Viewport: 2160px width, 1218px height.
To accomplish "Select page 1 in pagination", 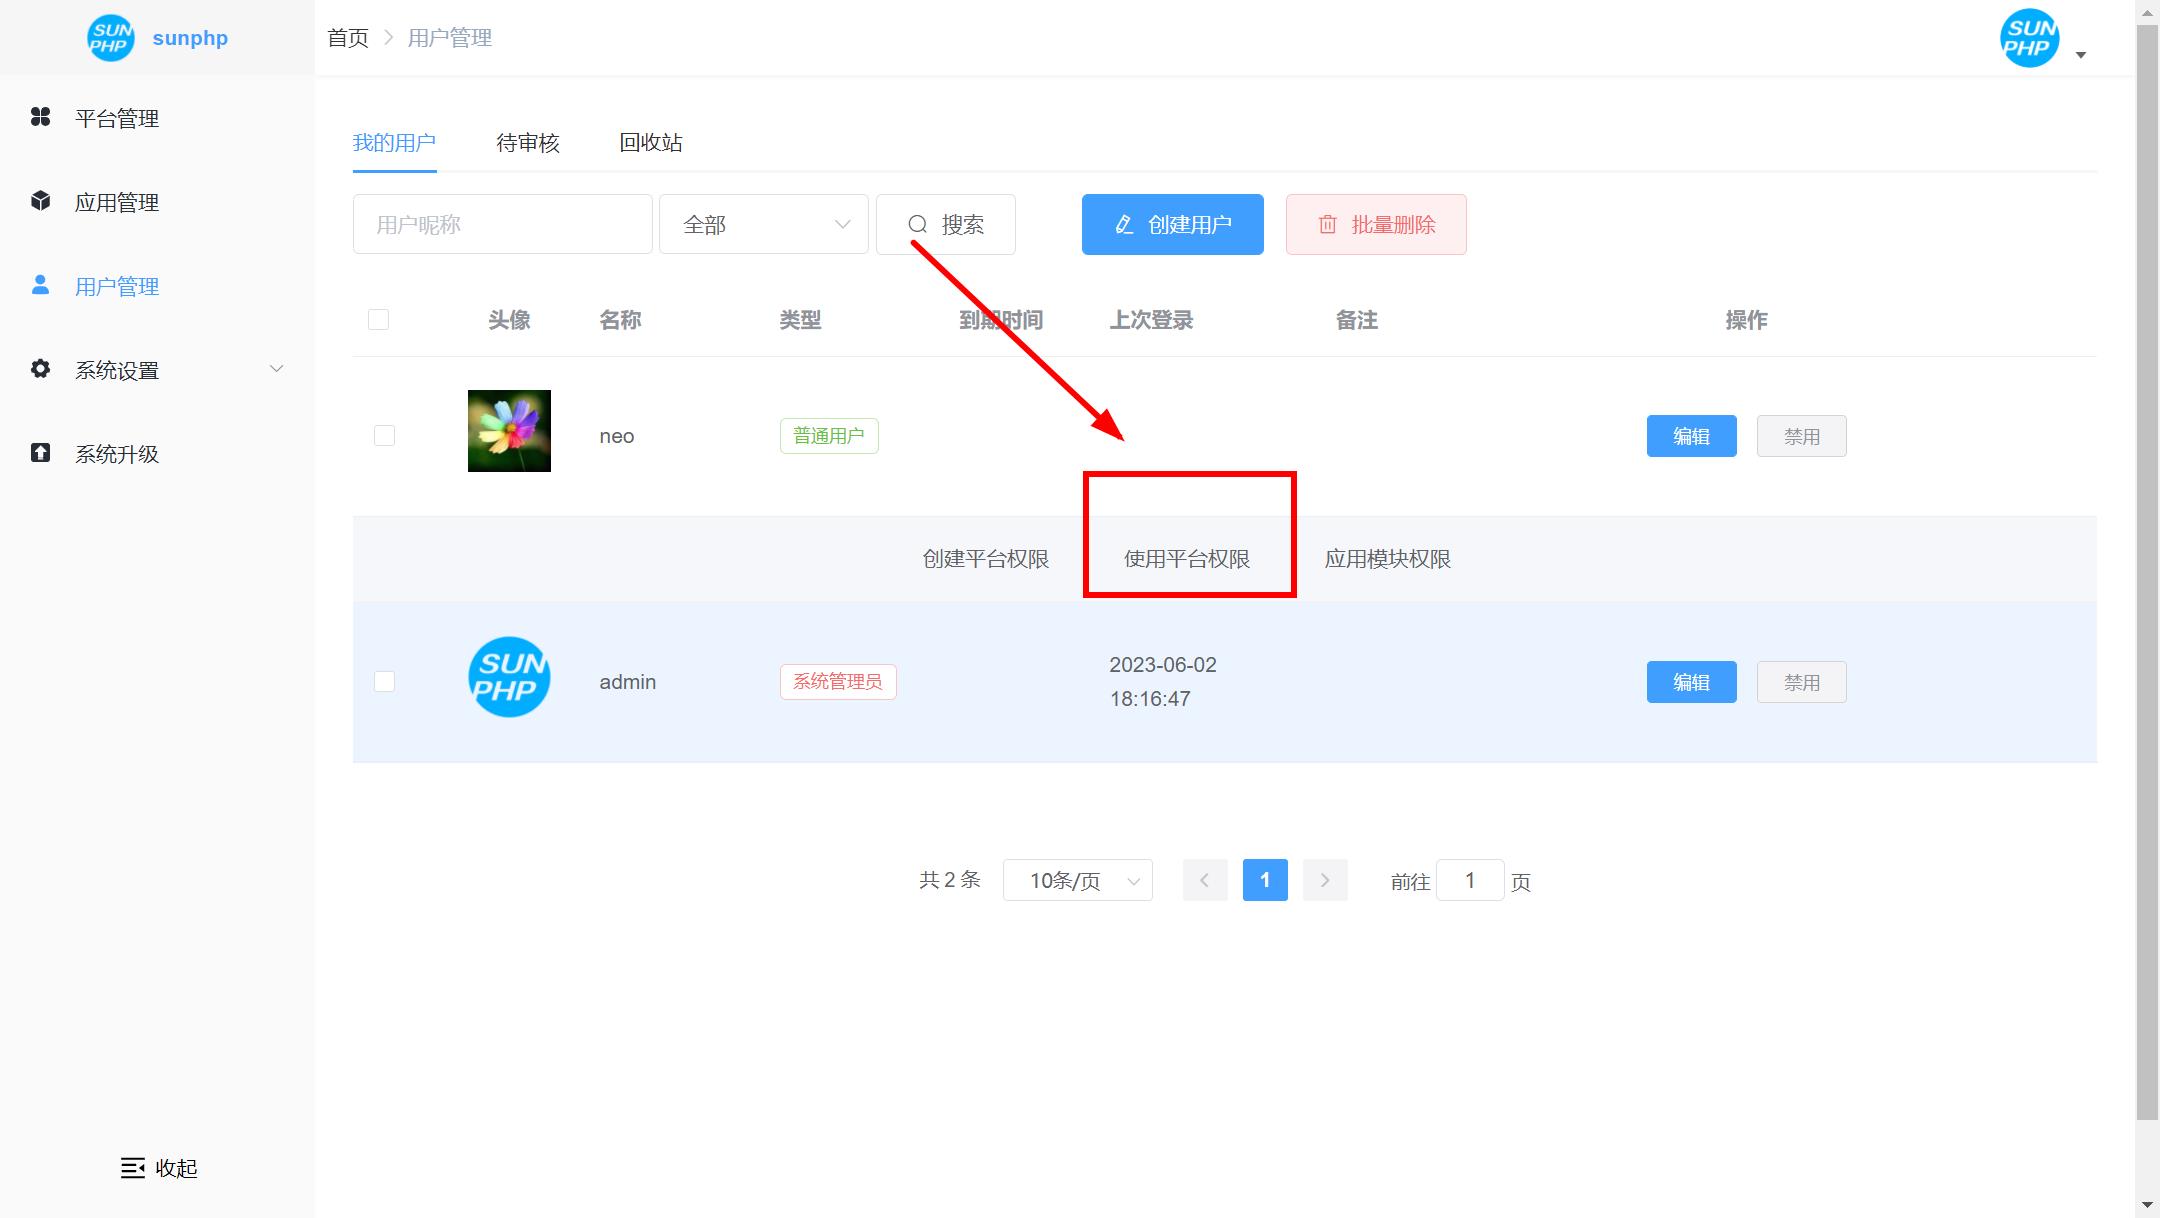I will 1265,880.
